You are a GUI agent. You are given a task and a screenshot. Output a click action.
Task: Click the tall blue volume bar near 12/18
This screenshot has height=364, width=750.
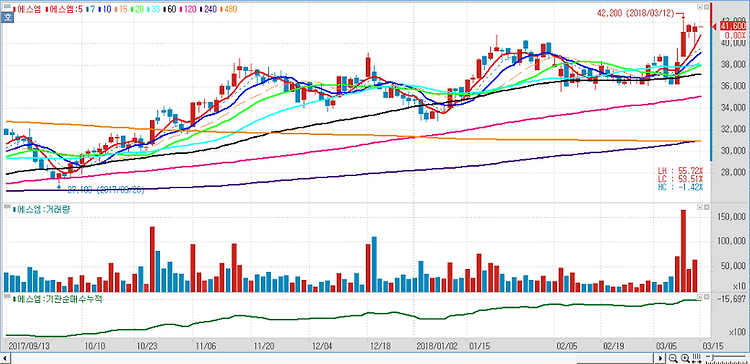point(374,265)
